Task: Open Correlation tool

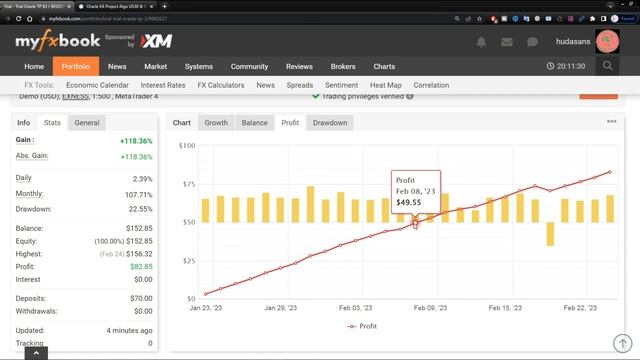Action: click(431, 85)
